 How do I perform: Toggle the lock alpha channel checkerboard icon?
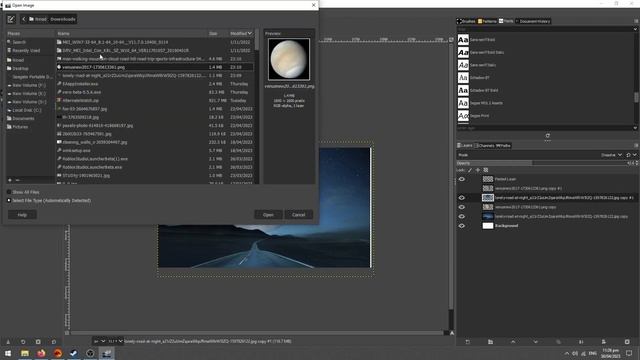[485, 170]
